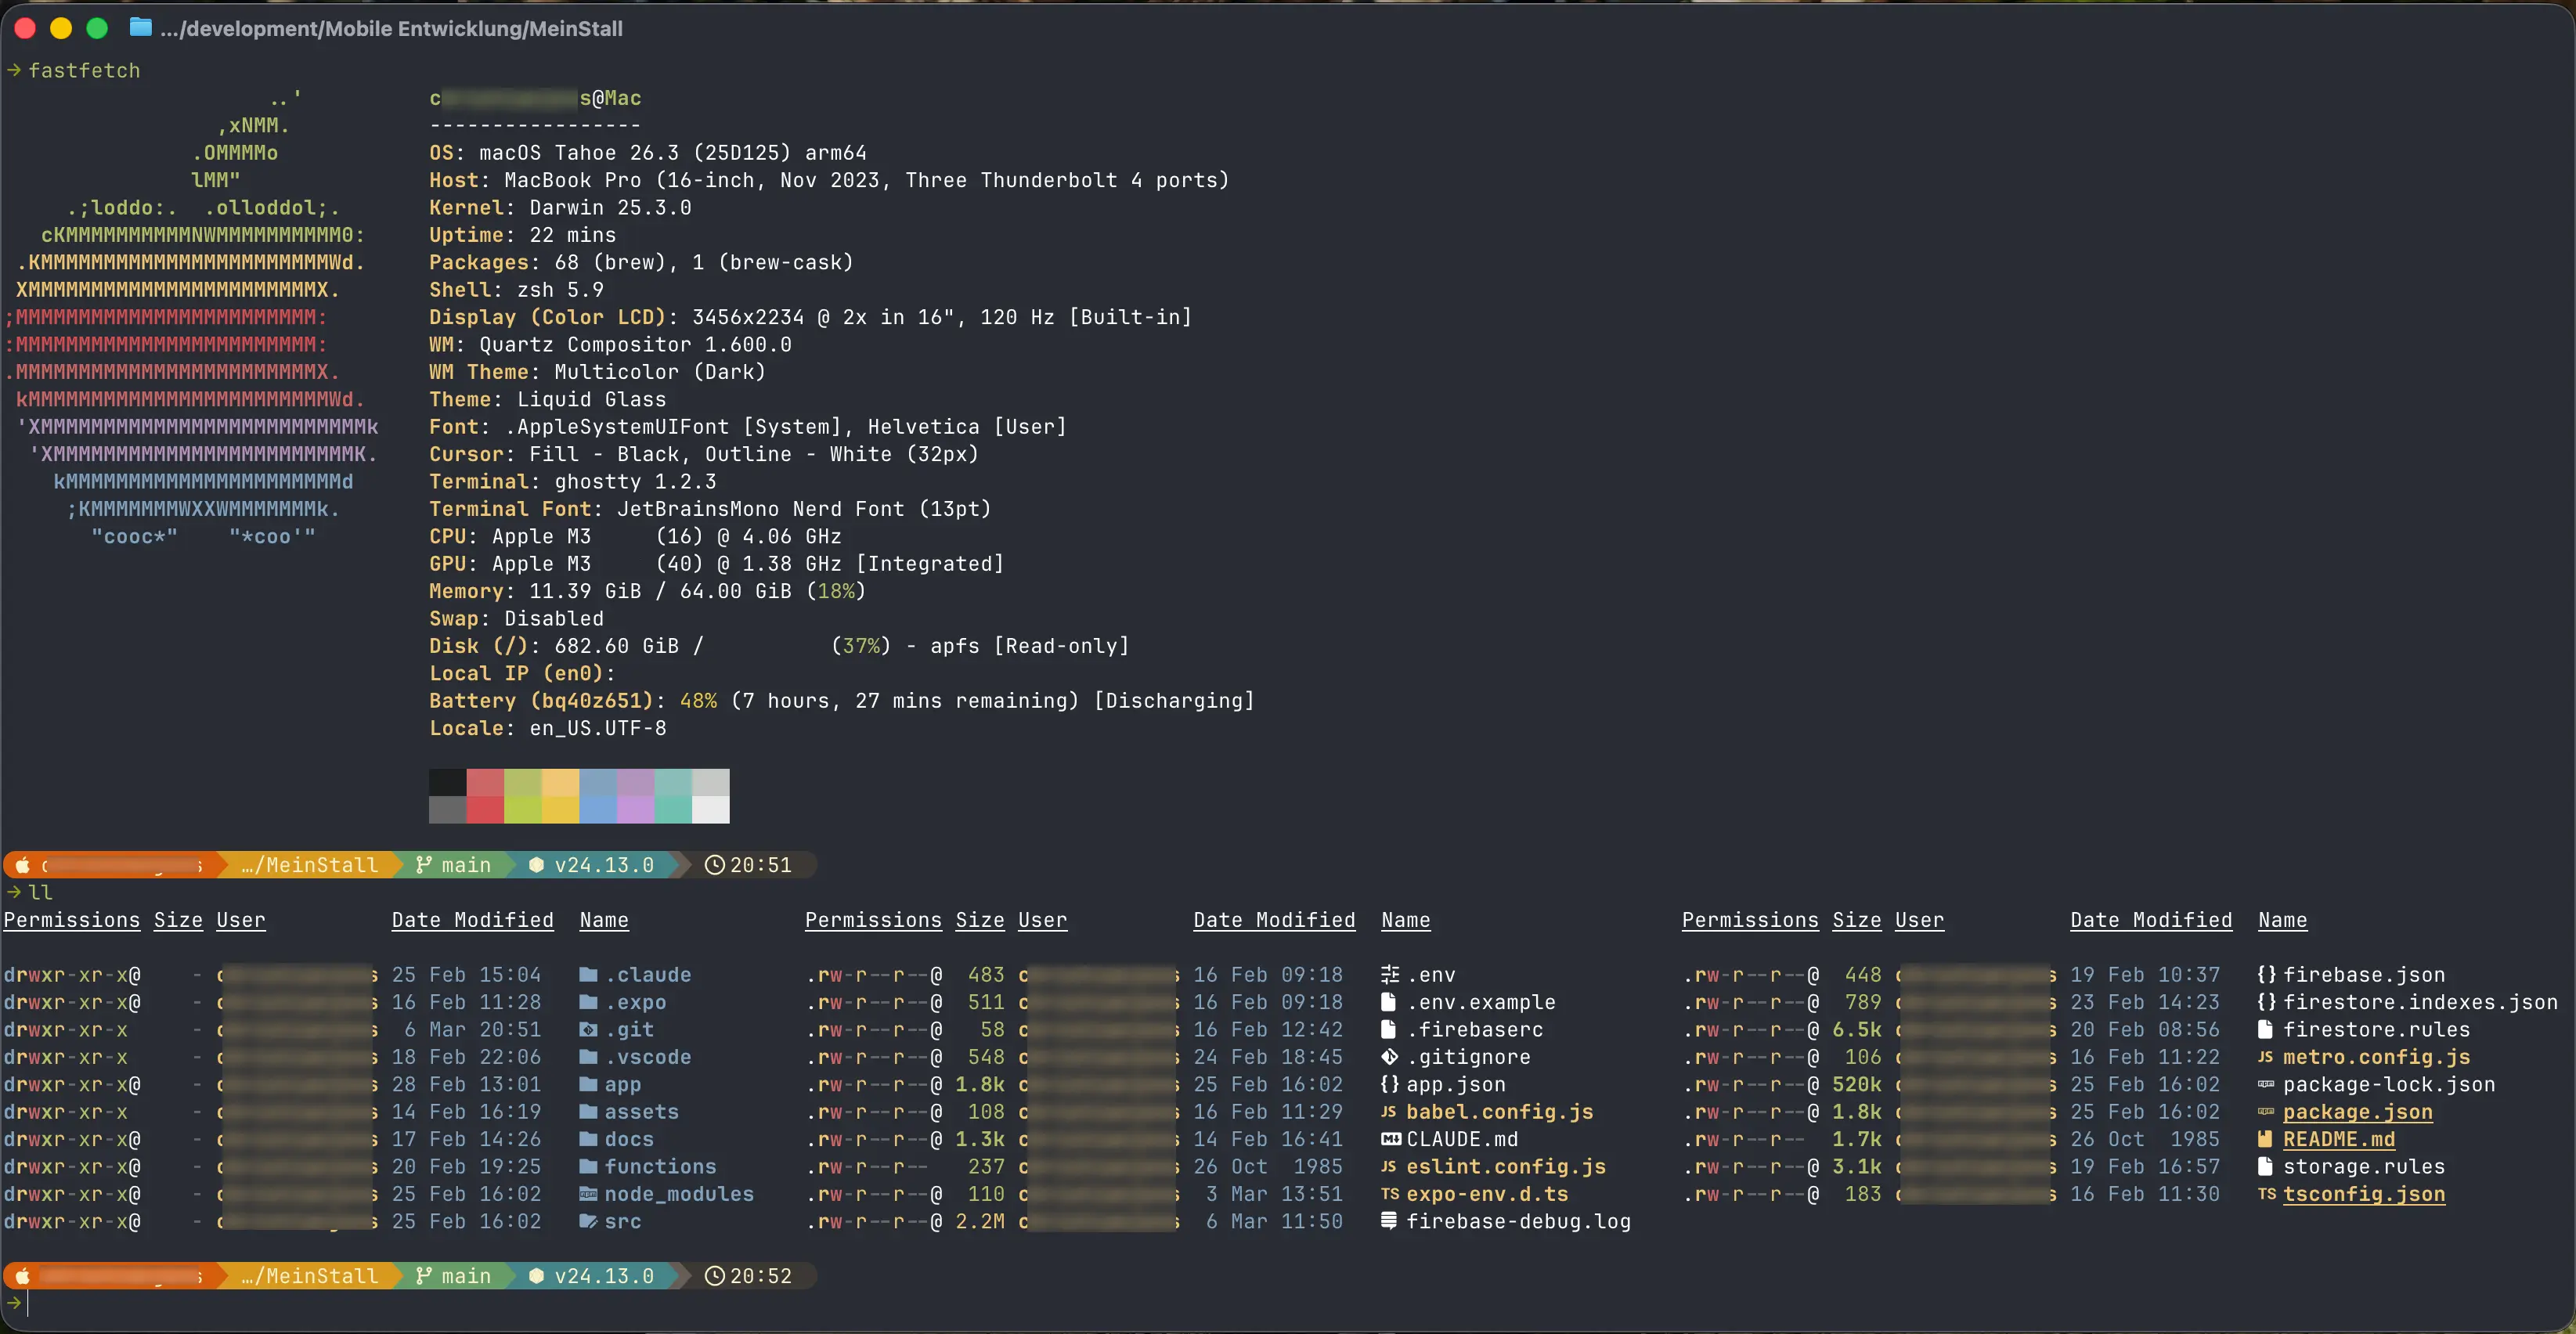Viewport: 2576px width, 1334px height.
Task: Click the folder icon in the title bar
Action: click(141, 28)
